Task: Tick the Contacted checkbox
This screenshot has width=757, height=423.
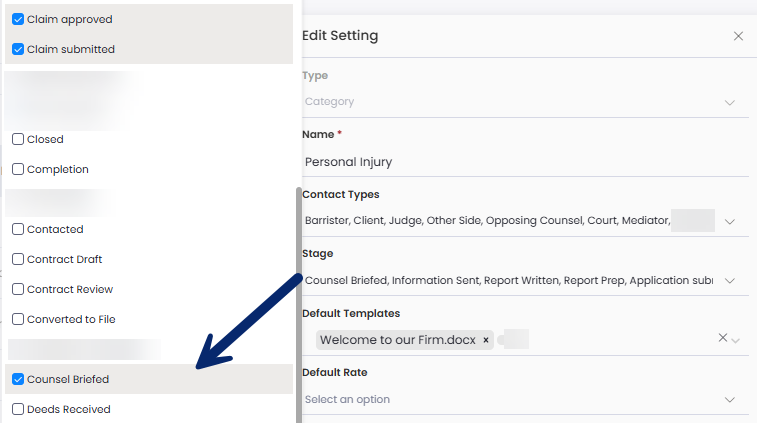Action: coord(18,229)
